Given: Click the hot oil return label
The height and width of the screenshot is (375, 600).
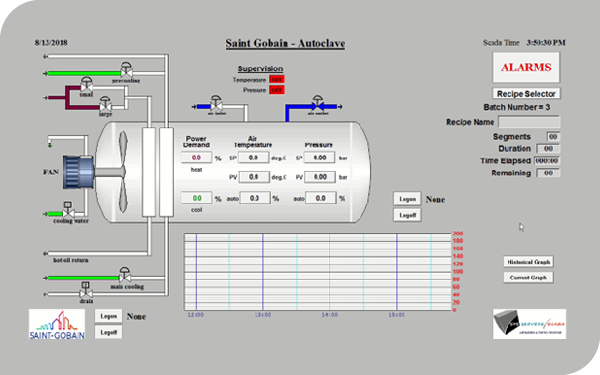Looking at the screenshot, I should tap(71, 260).
